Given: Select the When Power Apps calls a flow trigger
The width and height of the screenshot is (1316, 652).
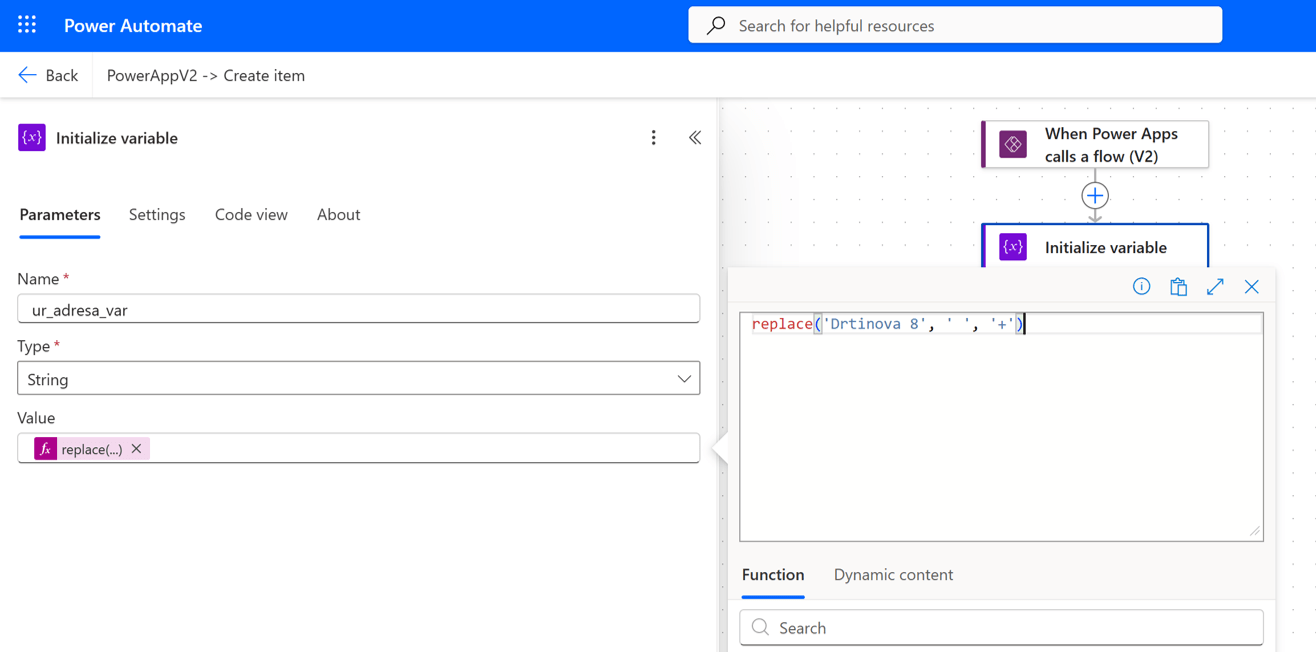Looking at the screenshot, I should point(1095,145).
